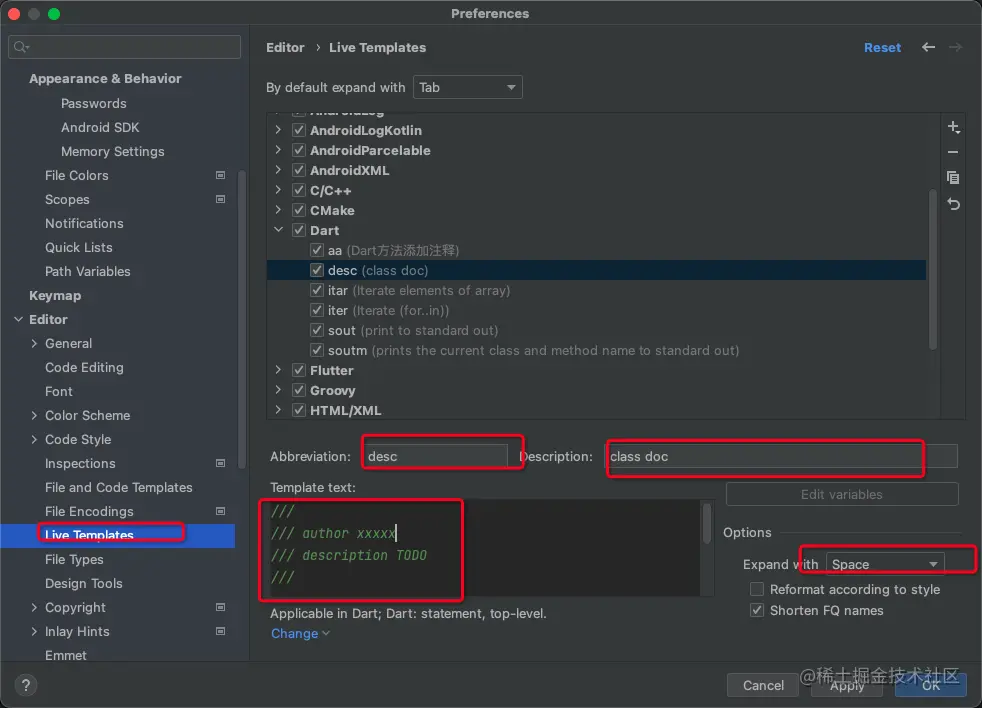Click the project-level icon beside Inspections
Screen dimensions: 982x708
(x=220, y=463)
